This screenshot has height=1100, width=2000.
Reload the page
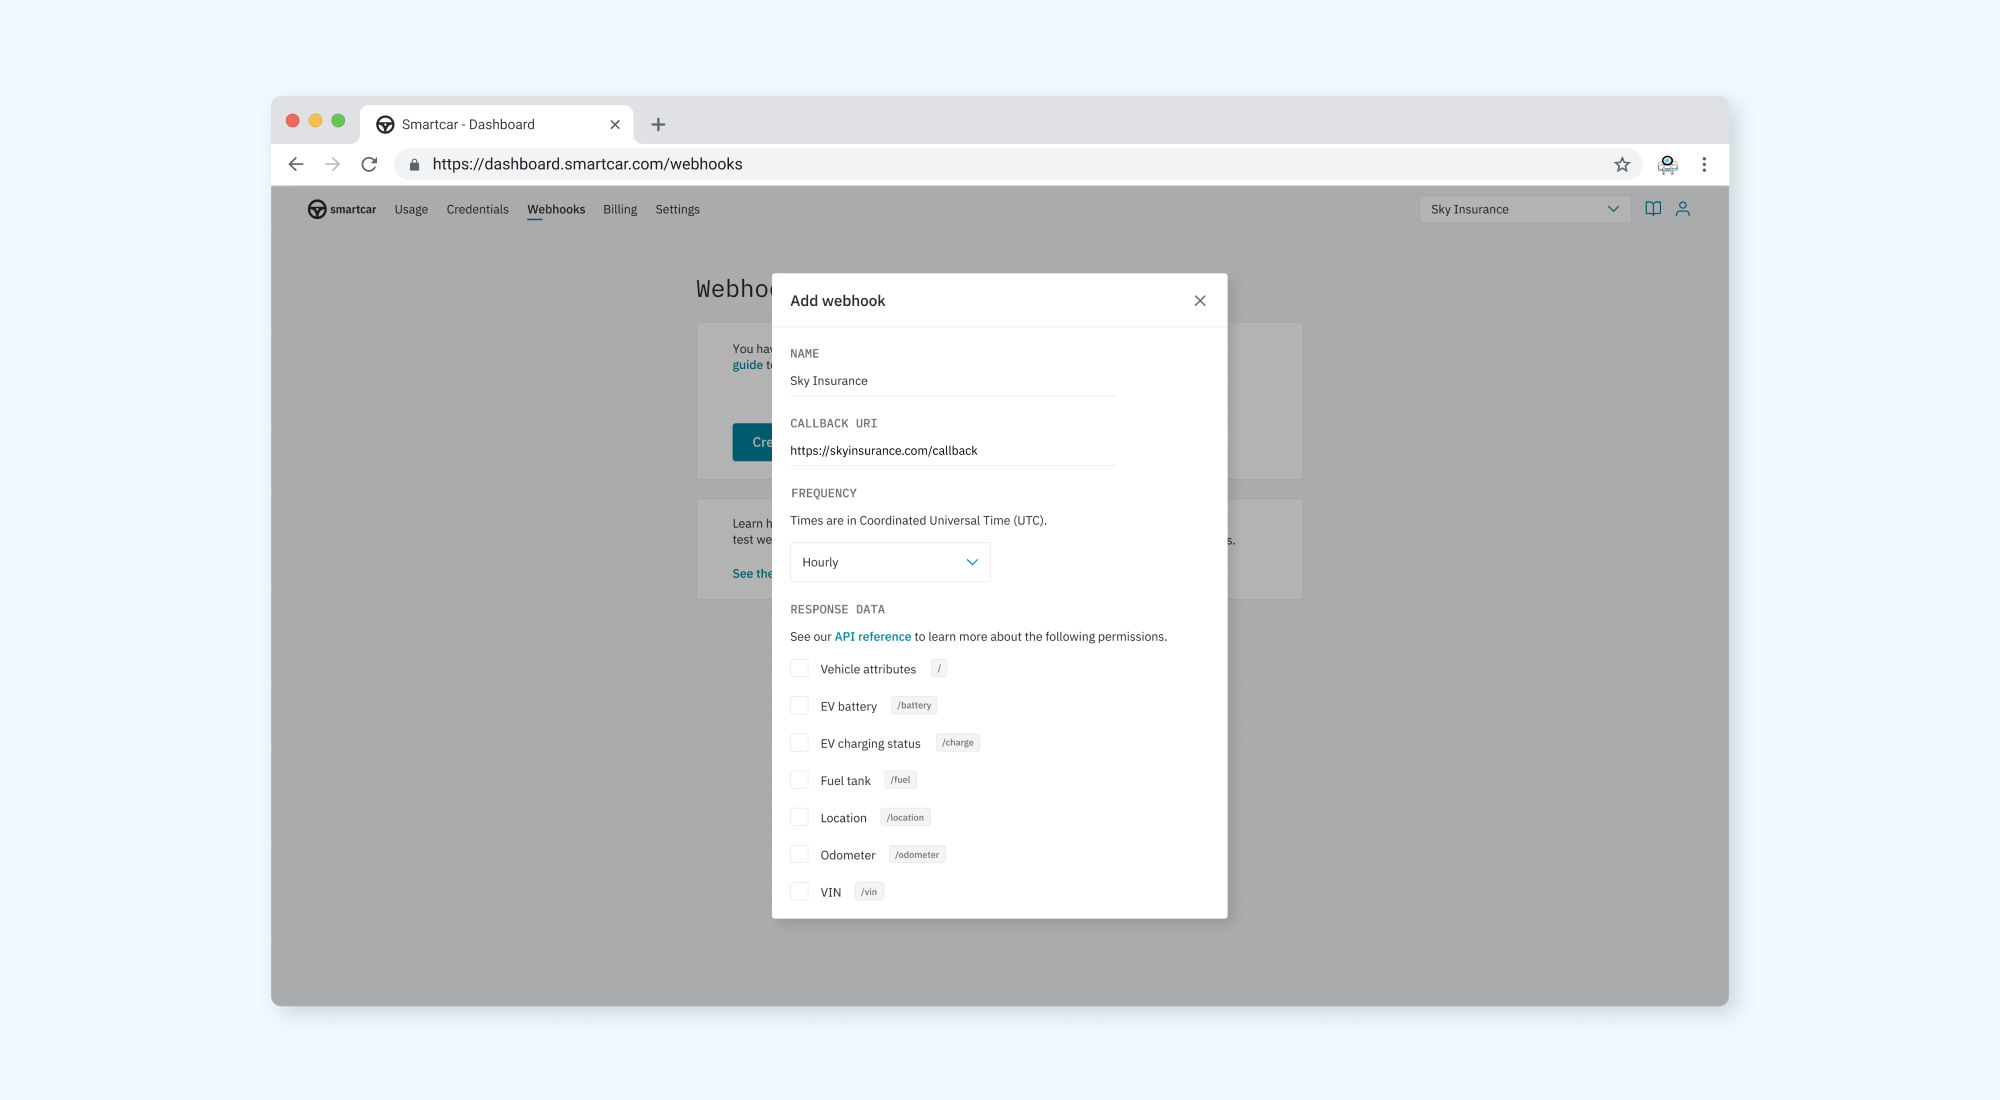(369, 163)
